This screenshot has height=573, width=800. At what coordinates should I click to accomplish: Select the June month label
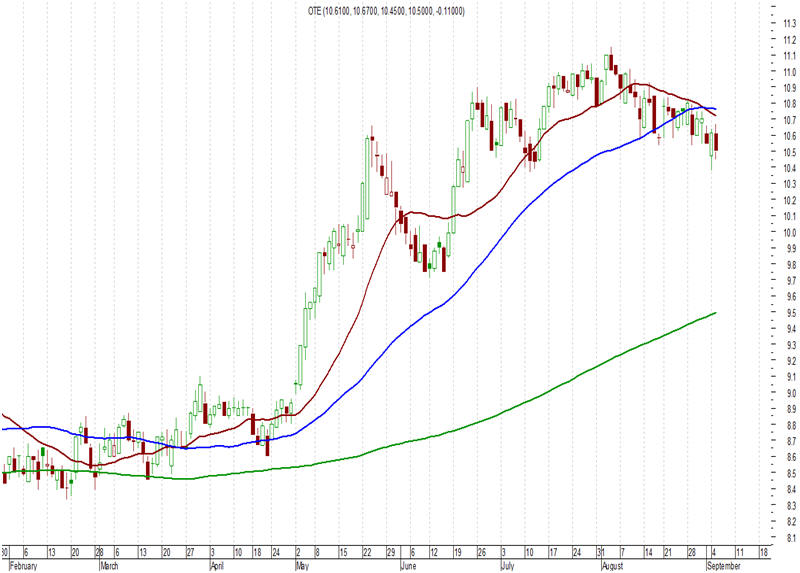(x=408, y=566)
